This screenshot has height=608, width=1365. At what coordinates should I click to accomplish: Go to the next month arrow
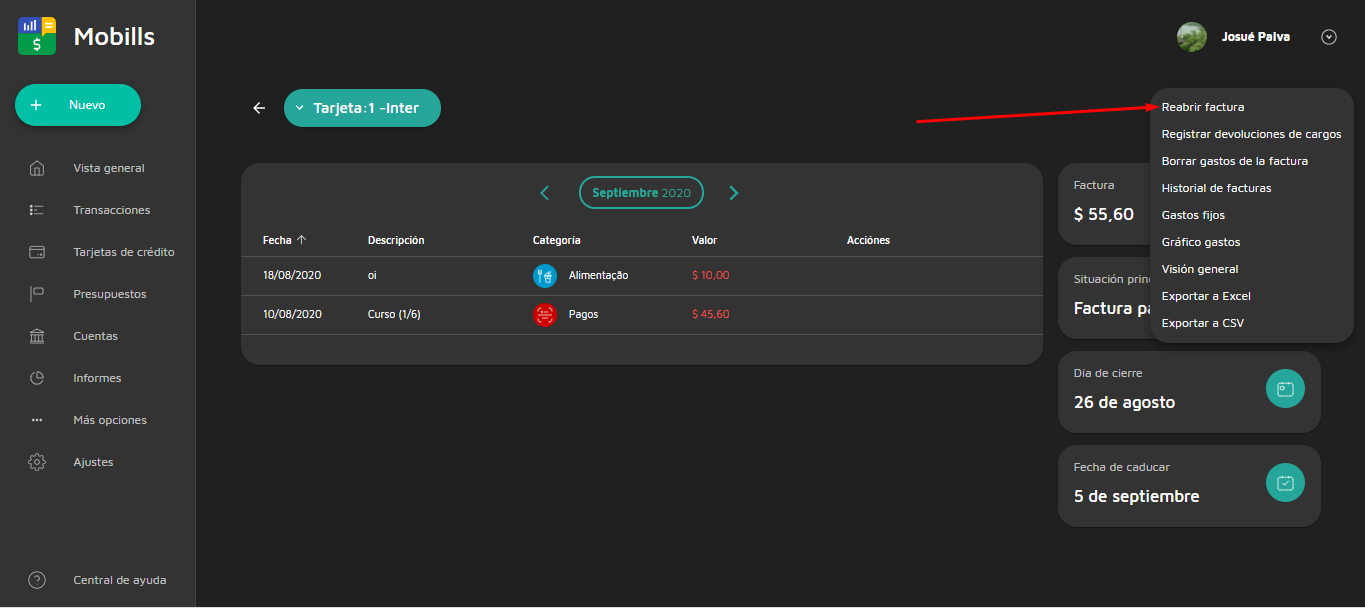733,193
